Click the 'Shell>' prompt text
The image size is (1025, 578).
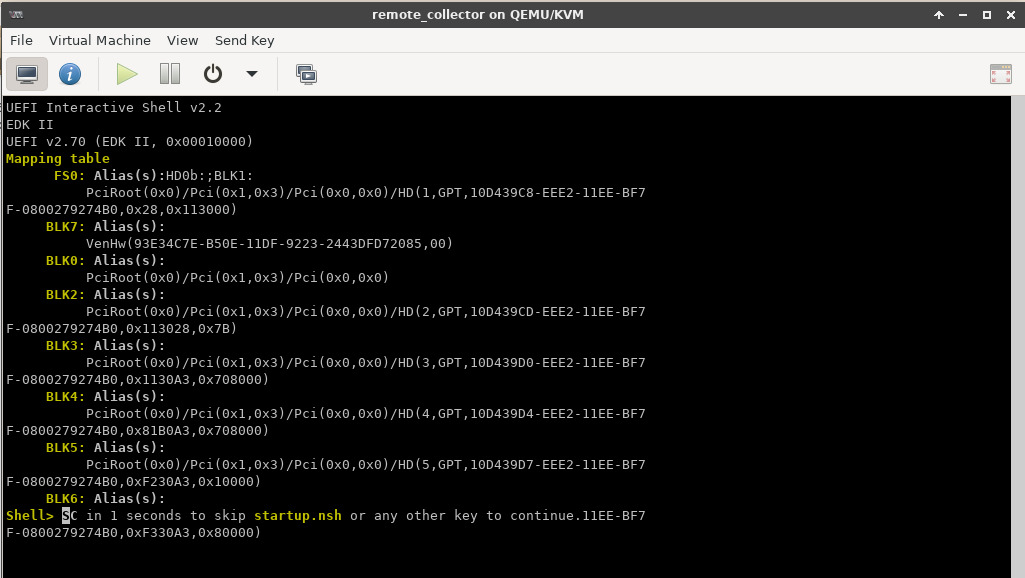(29, 515)
